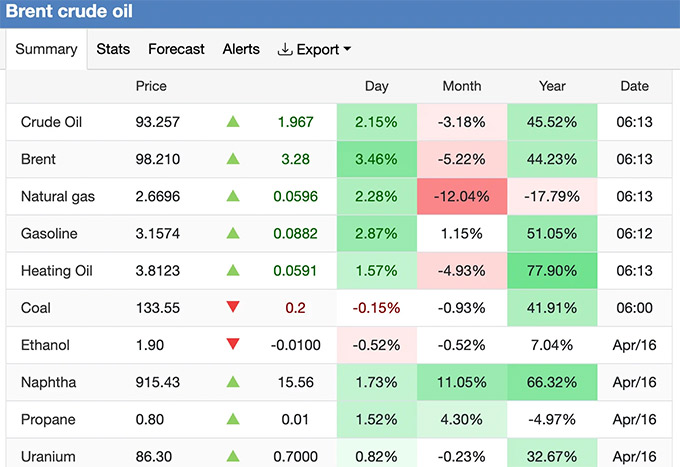Click the red down arrow for Ethanol

[233, 345]
